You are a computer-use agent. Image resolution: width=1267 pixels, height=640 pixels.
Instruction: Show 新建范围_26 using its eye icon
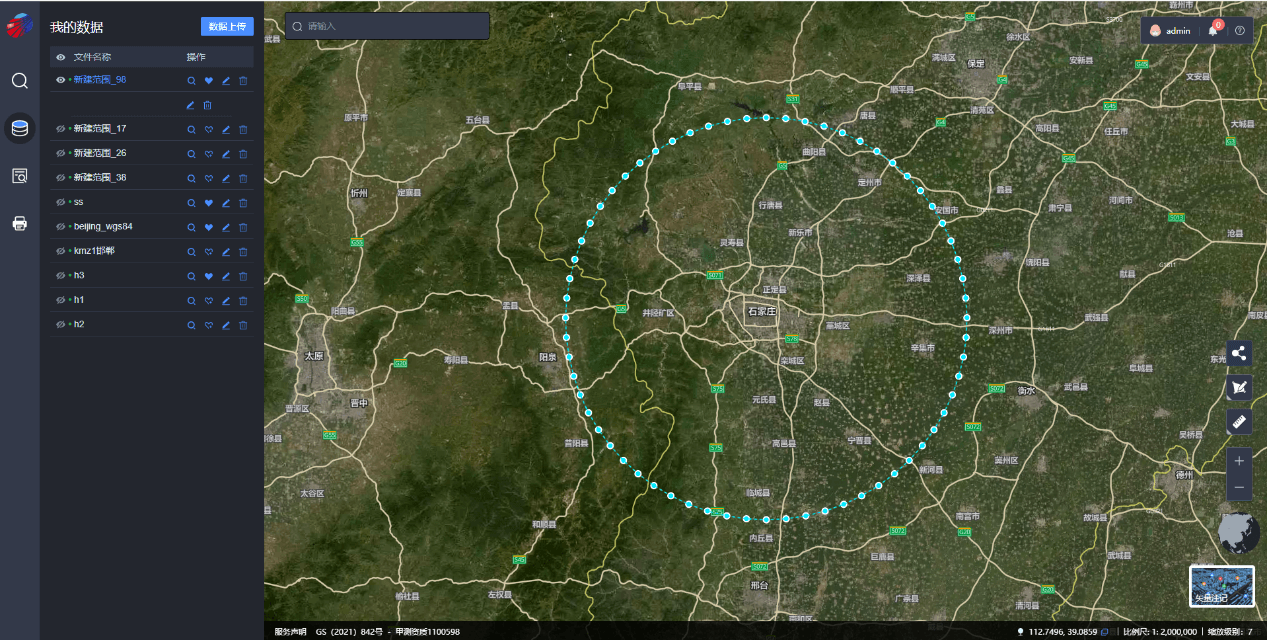tap(60, 154)
